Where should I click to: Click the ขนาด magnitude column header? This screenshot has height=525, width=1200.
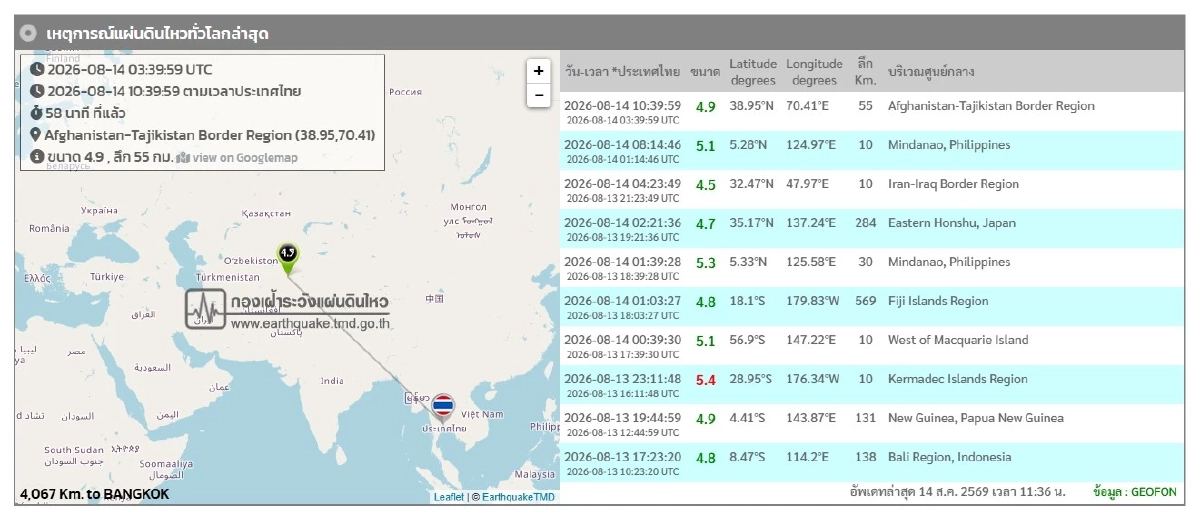coord(705,72)
